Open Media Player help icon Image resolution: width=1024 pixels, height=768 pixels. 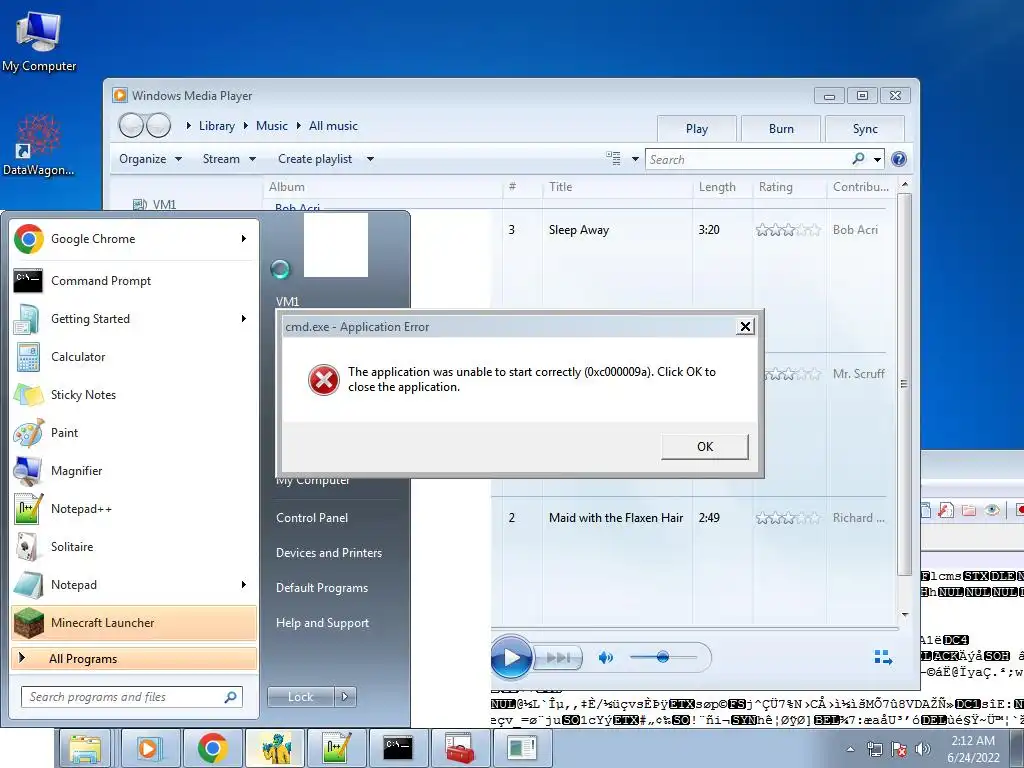899,159
